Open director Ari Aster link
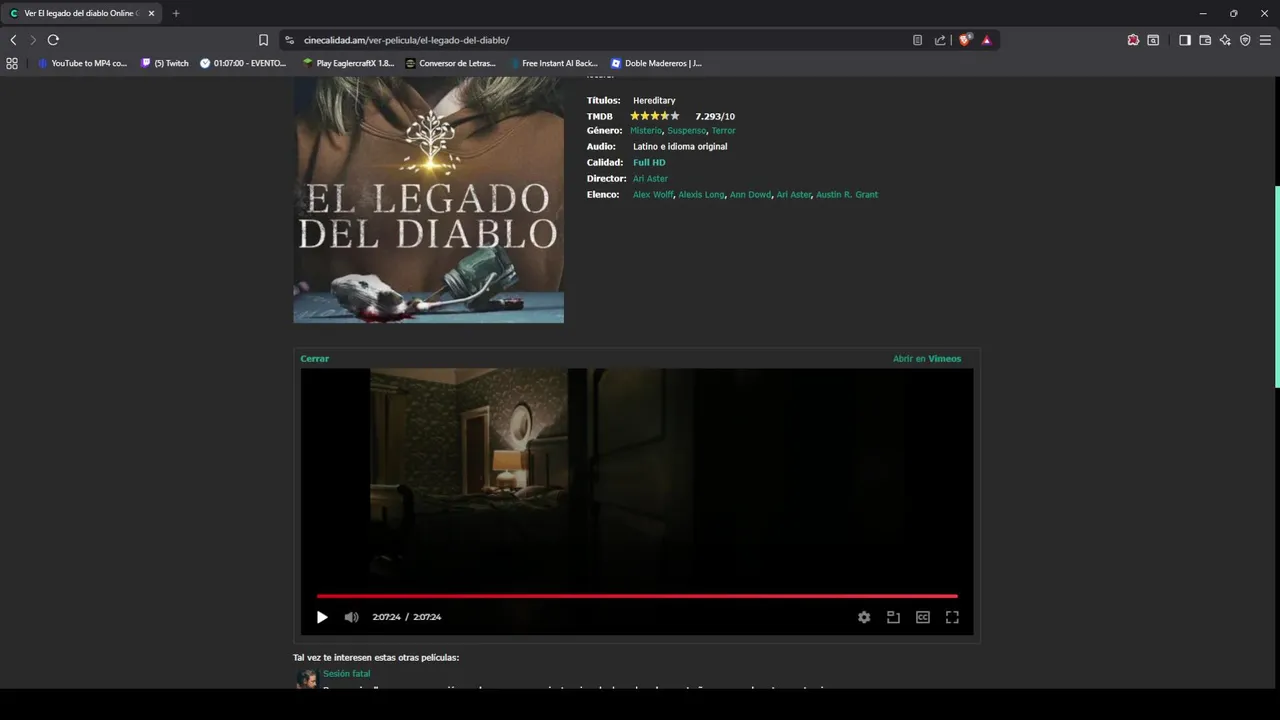The image size is (1280, 720). pyautogui.click(x=650, y=178)
